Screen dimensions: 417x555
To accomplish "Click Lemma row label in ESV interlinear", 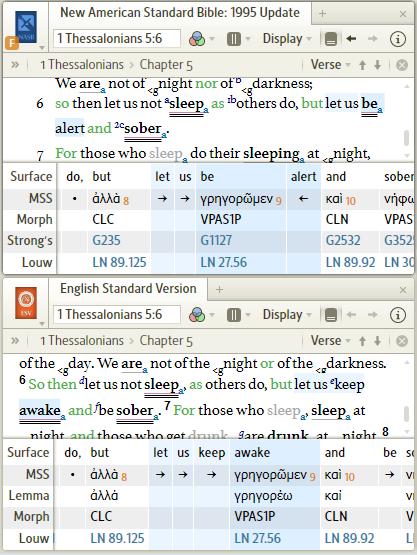I will point(29,496).
